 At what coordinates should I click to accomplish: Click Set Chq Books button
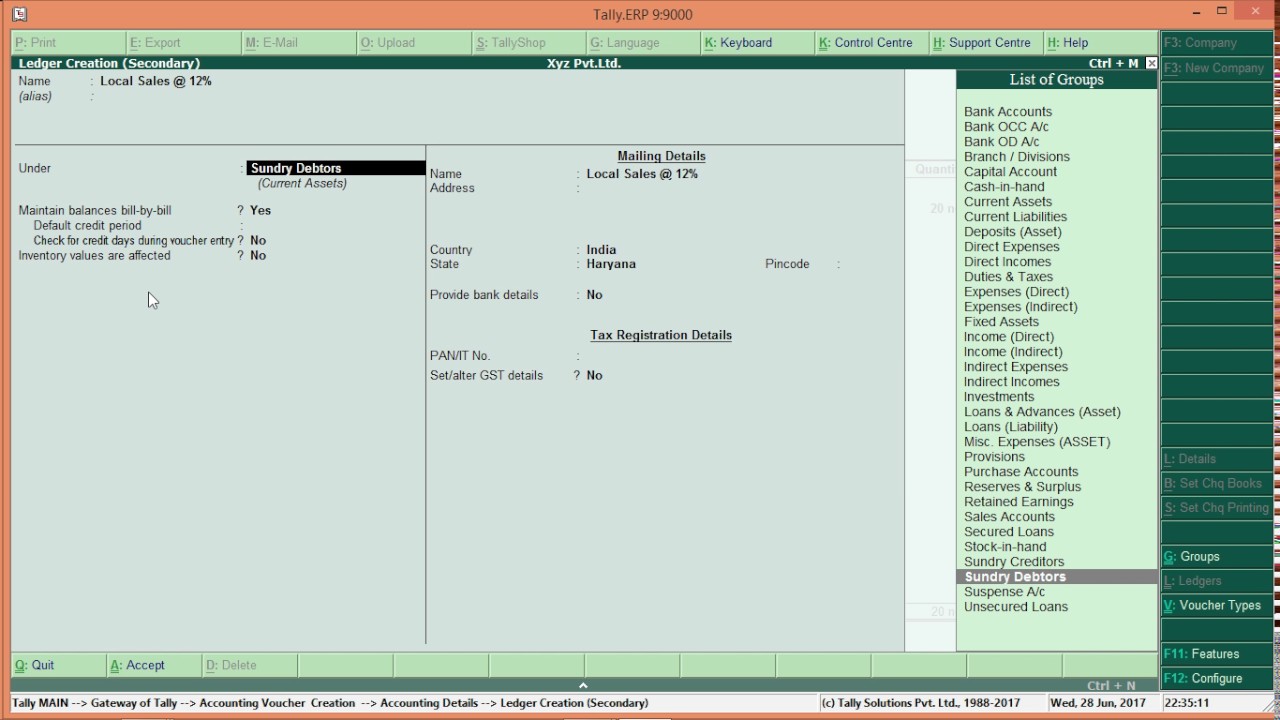click(1217, 483)
